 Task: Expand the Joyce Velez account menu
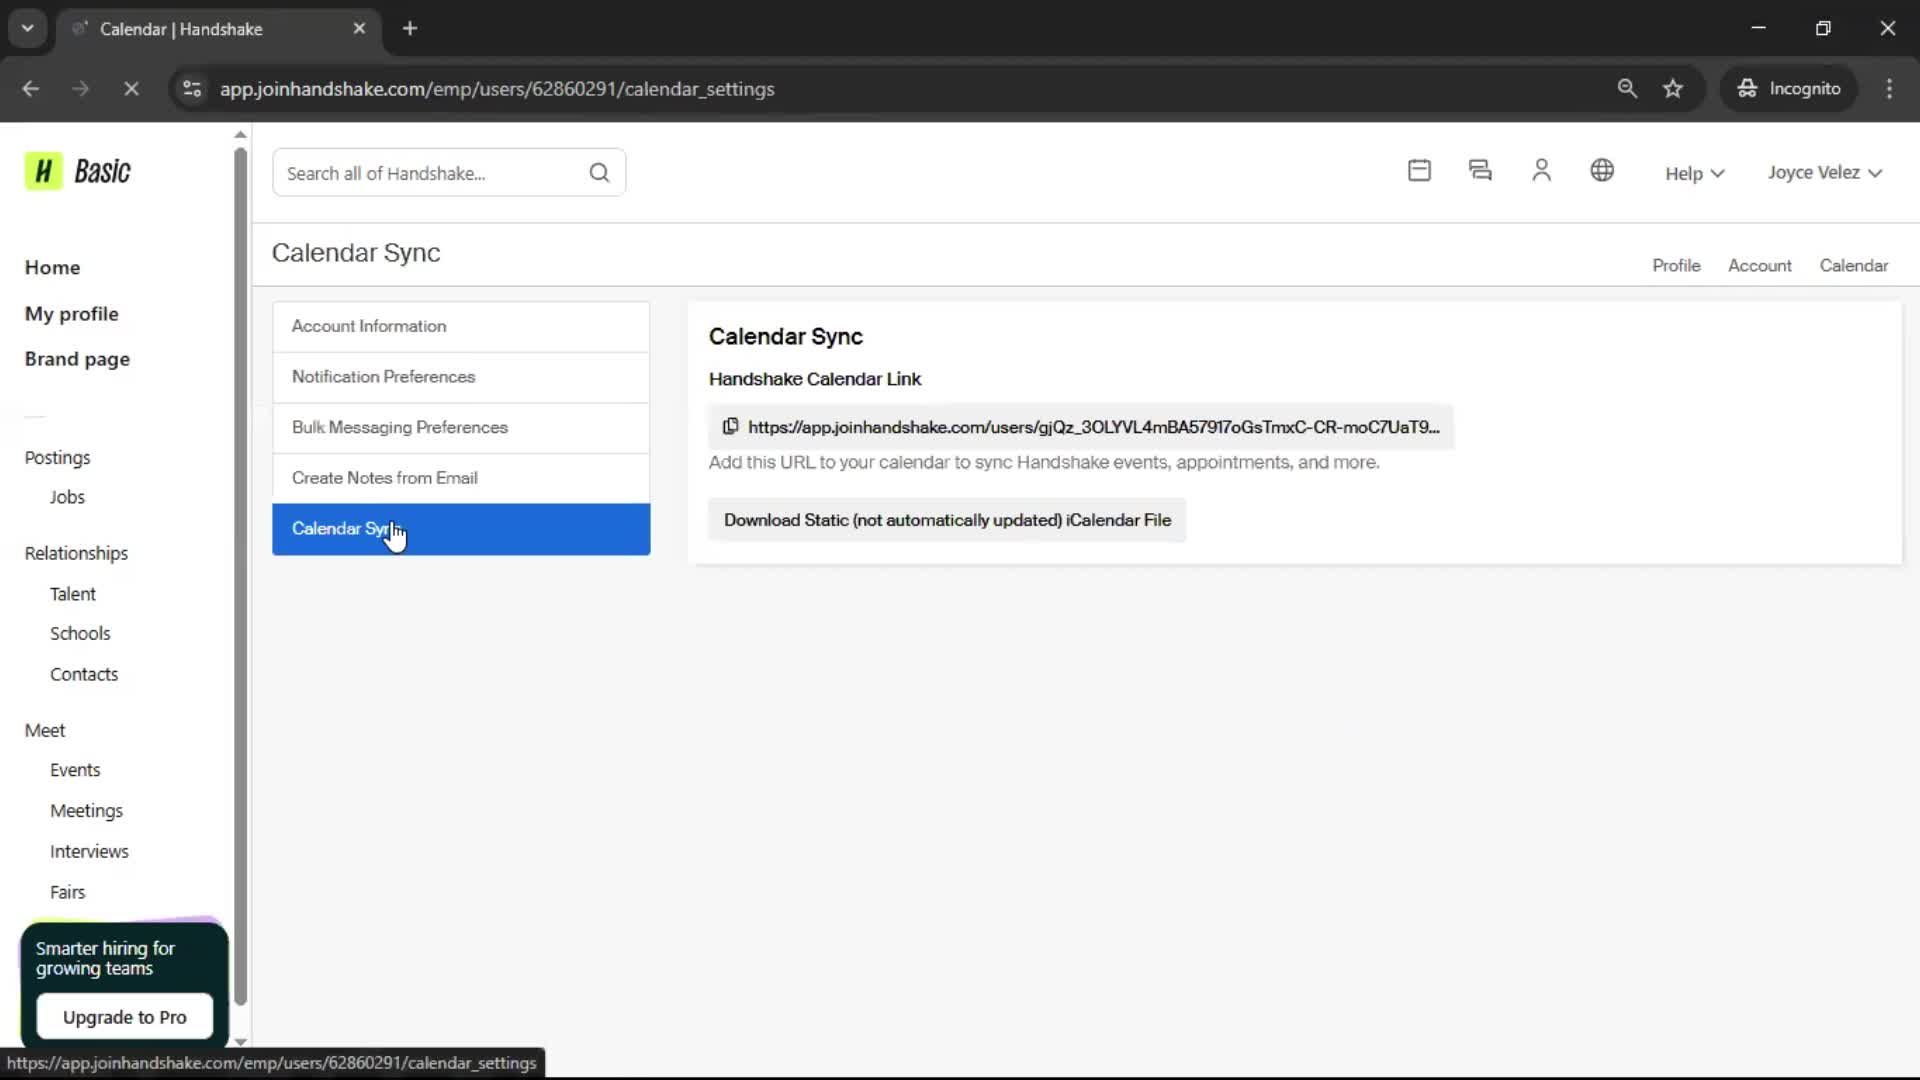point(1824,173)
